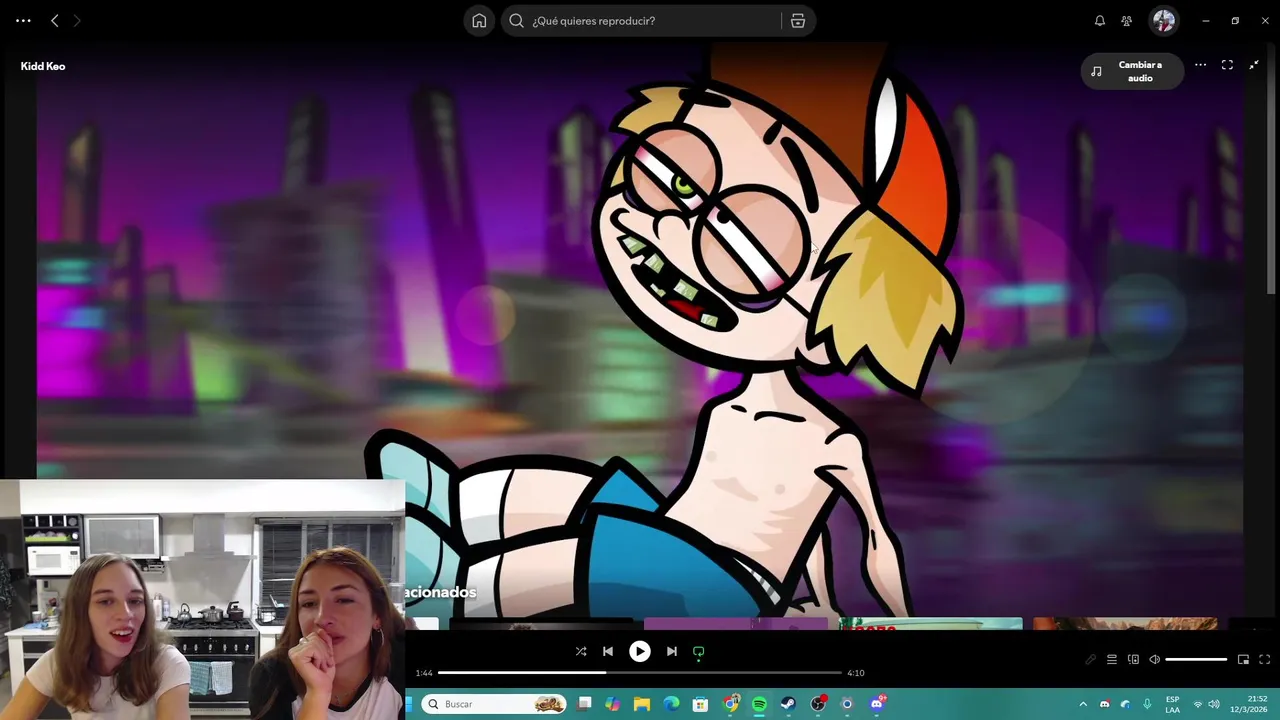
Task: Open Microsoft Edge from taskbar
Action: point(672,704)
